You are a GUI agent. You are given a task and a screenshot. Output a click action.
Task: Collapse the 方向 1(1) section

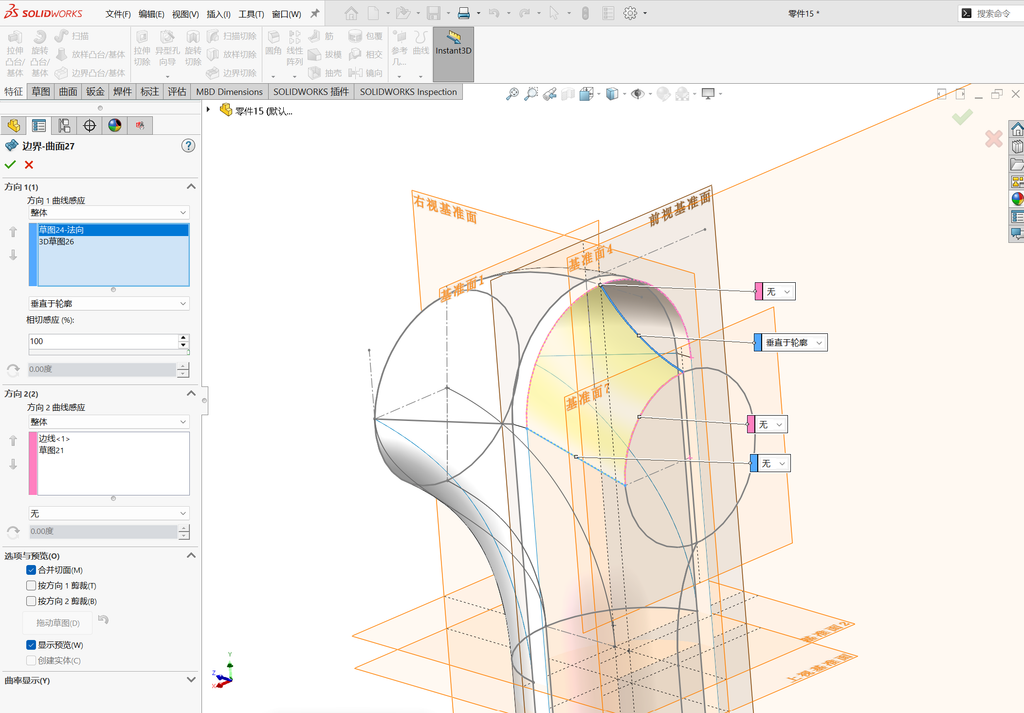click(191, 187)
